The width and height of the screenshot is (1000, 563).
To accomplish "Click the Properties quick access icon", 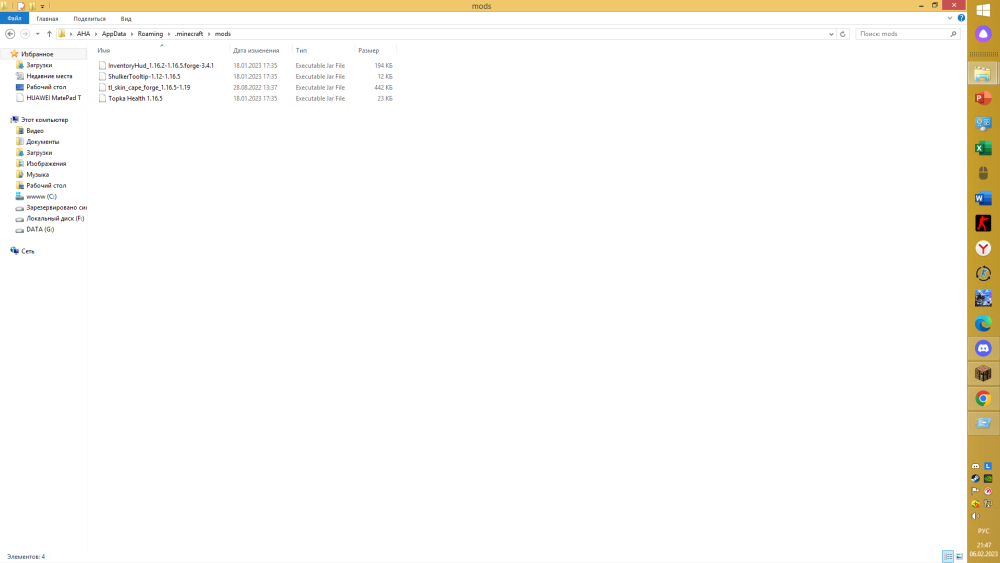I will coord(21,6).
